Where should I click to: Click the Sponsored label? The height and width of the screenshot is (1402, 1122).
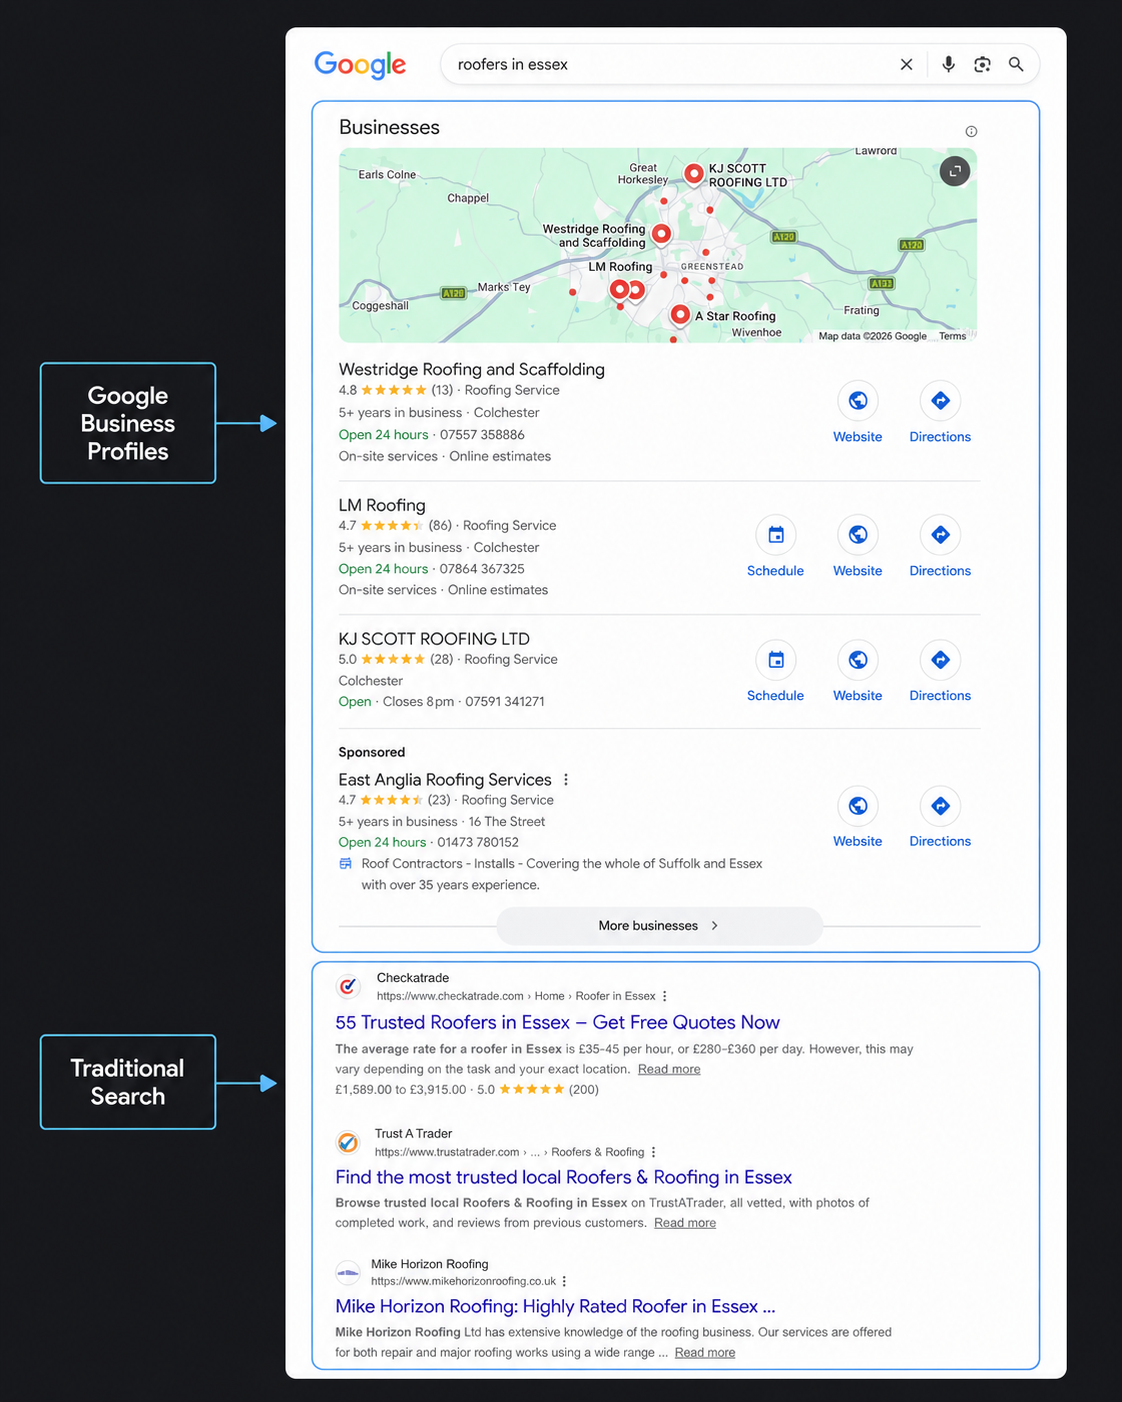(372, 752)
